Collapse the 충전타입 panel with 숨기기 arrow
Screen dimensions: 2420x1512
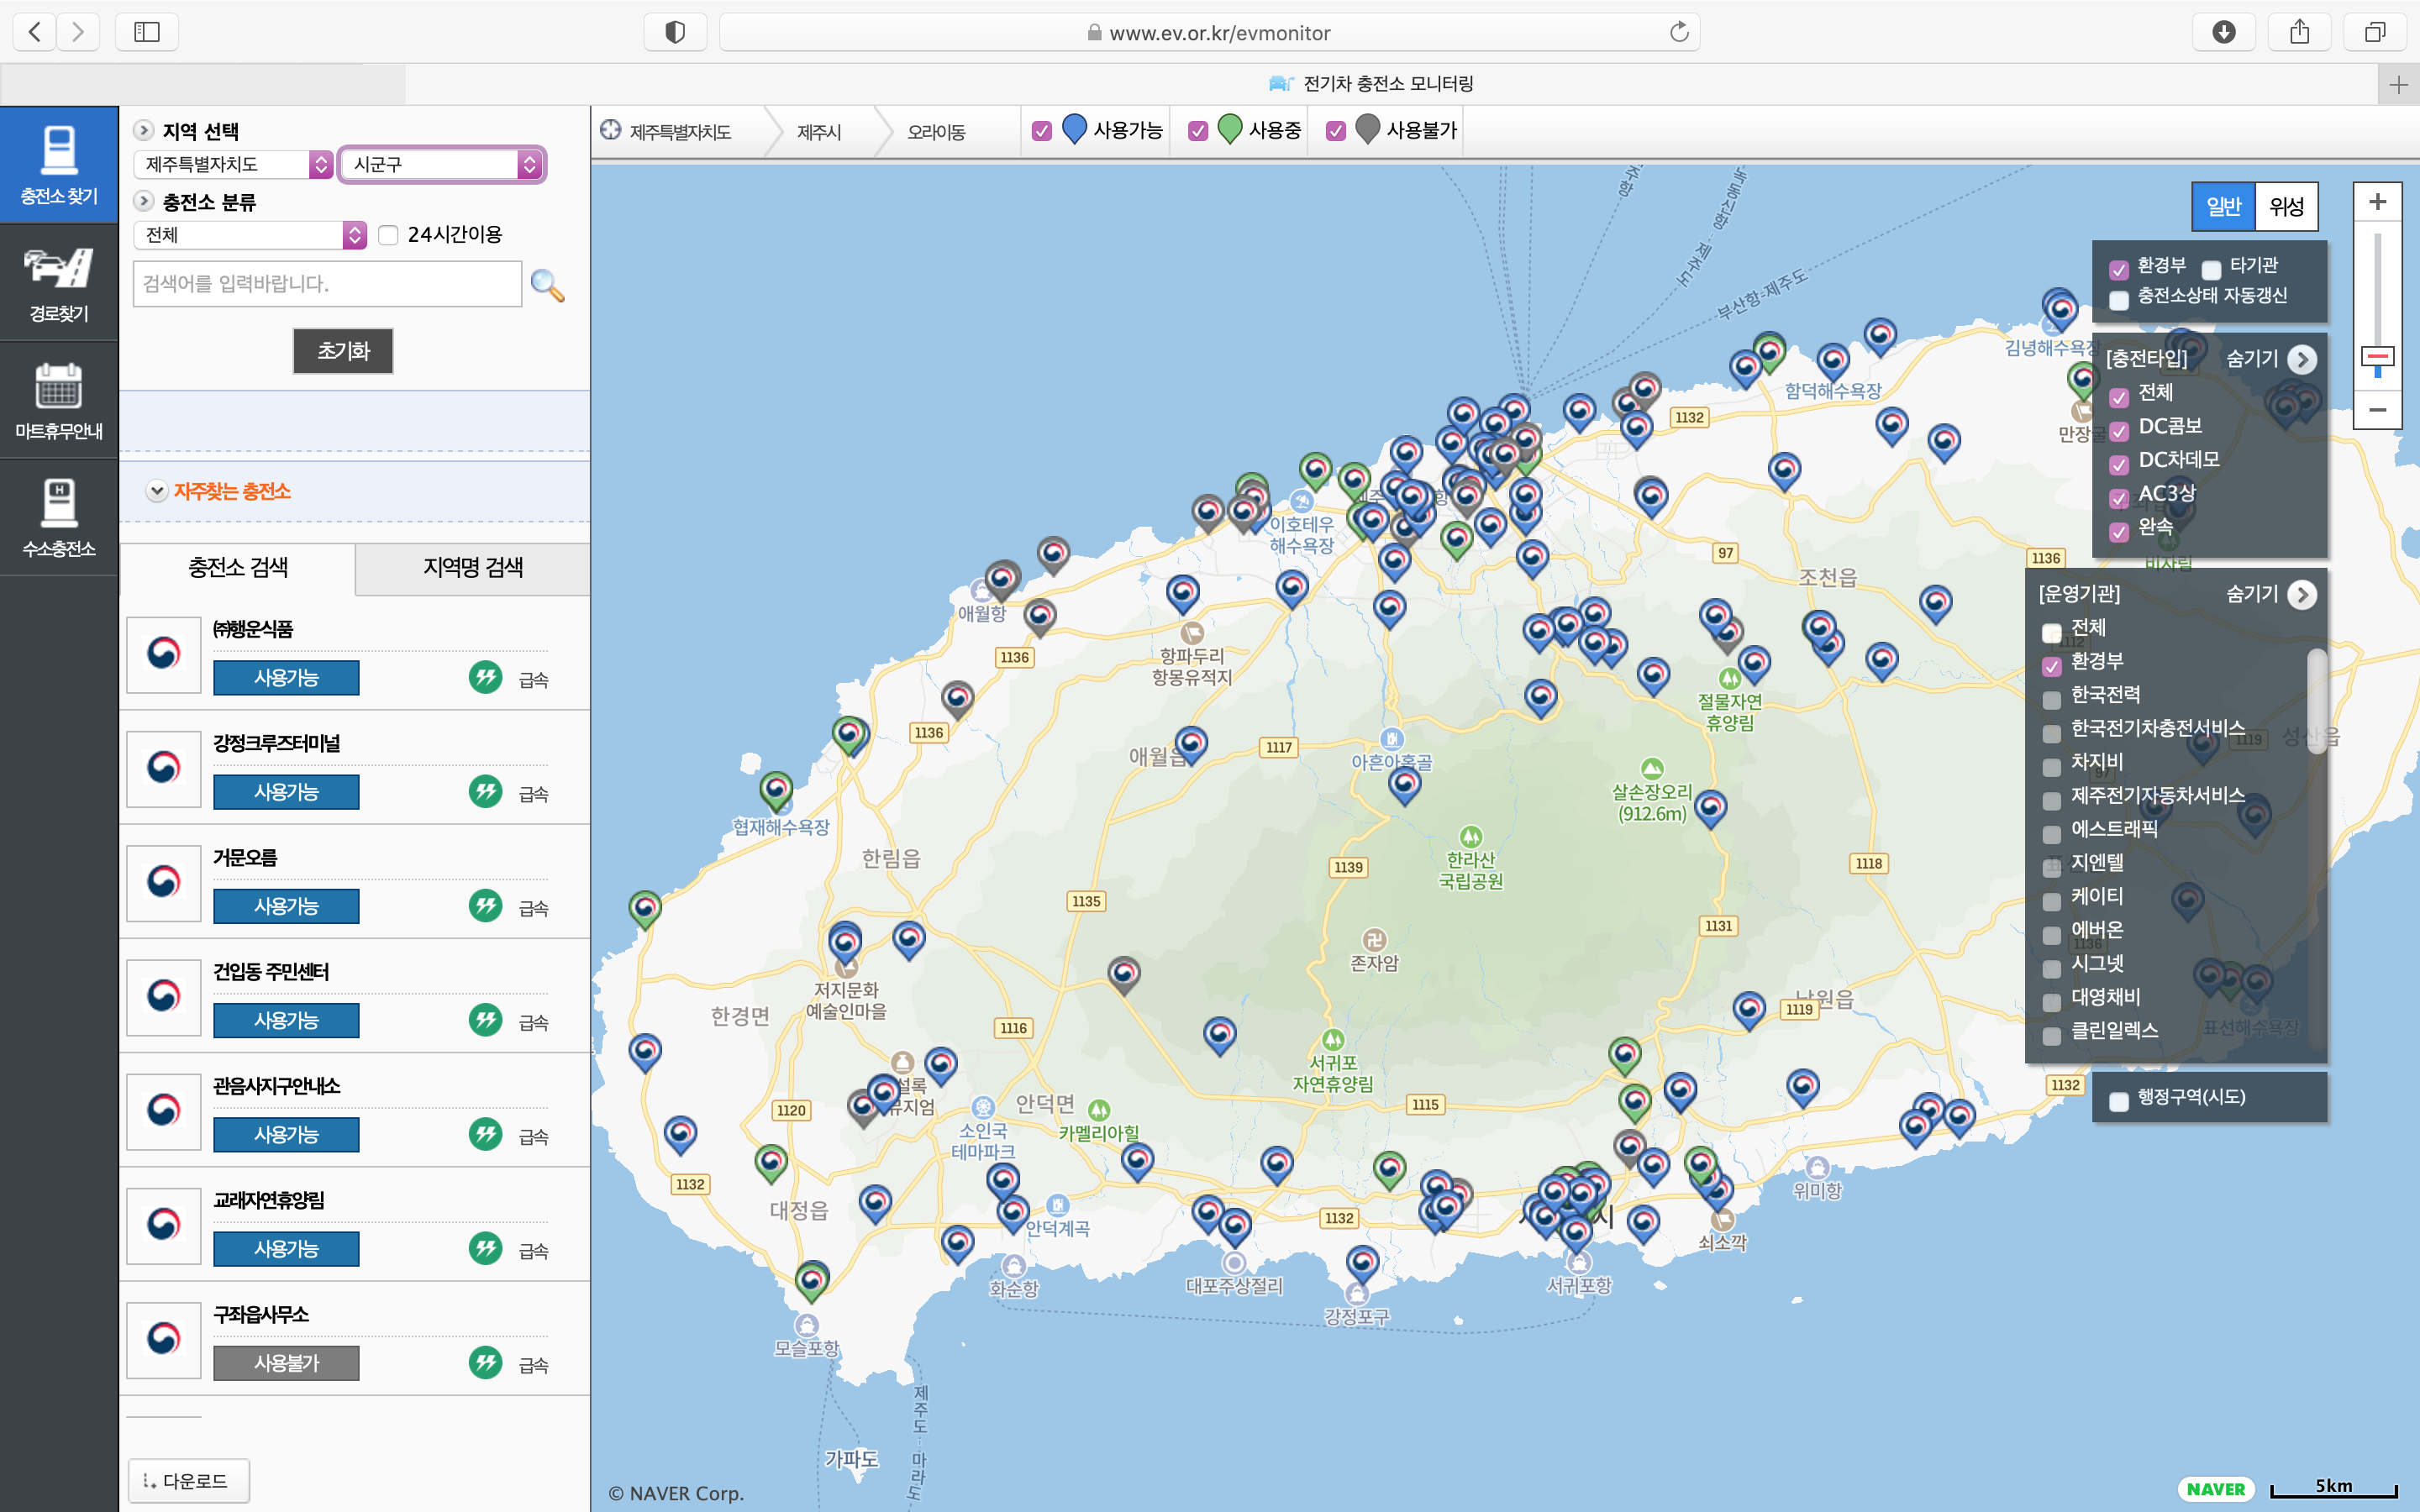[2301, 359]
